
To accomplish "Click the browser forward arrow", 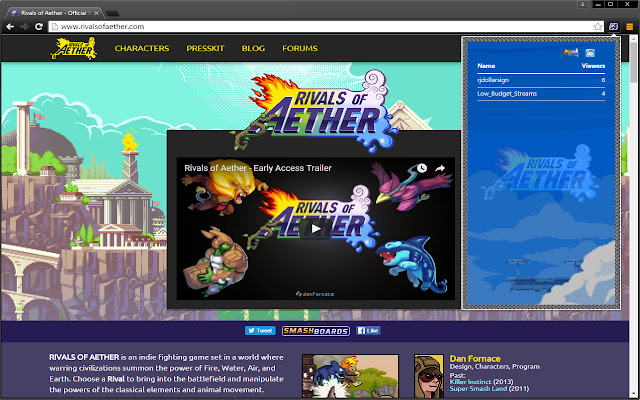I will pos(24,27).
